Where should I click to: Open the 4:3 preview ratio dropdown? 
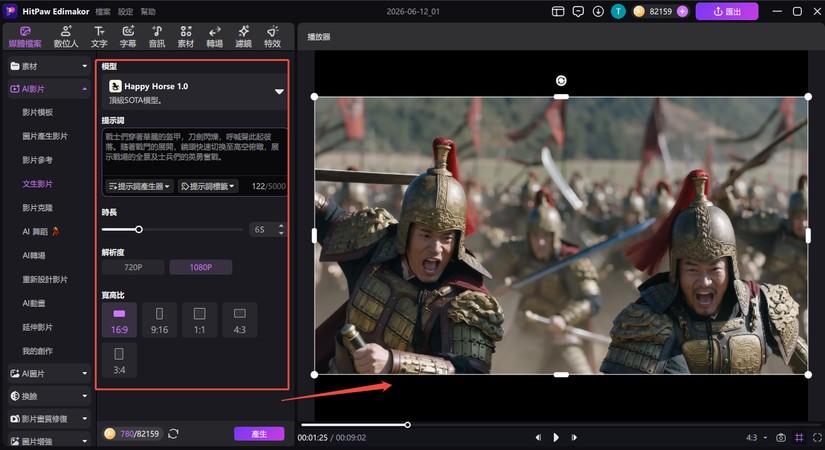[x=756, y=437]
